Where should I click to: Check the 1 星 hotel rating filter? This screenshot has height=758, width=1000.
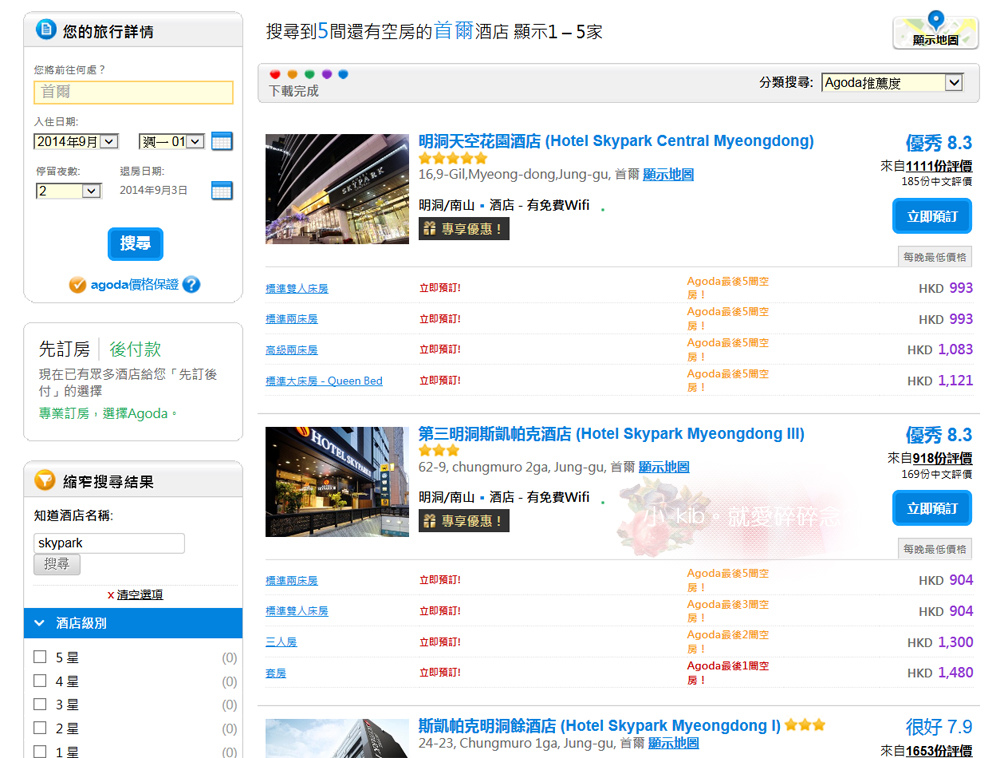tap(40, 751)
